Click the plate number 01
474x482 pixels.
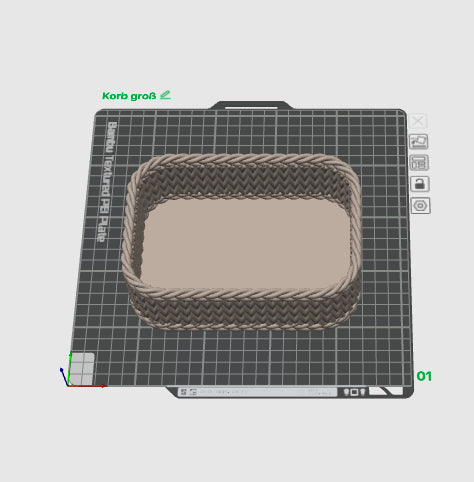424,376
